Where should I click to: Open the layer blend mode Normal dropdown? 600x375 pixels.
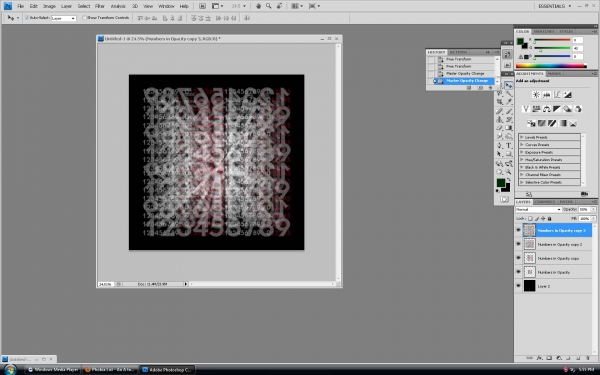point(538,209)
